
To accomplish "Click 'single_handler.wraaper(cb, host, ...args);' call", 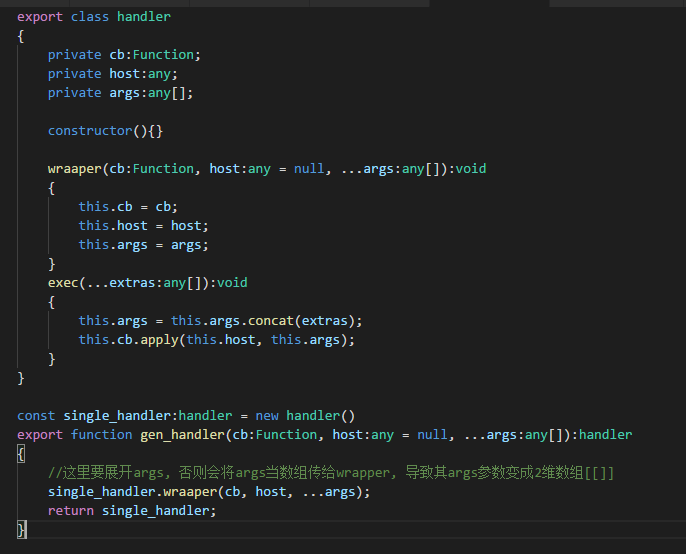I will click(209, 492).
